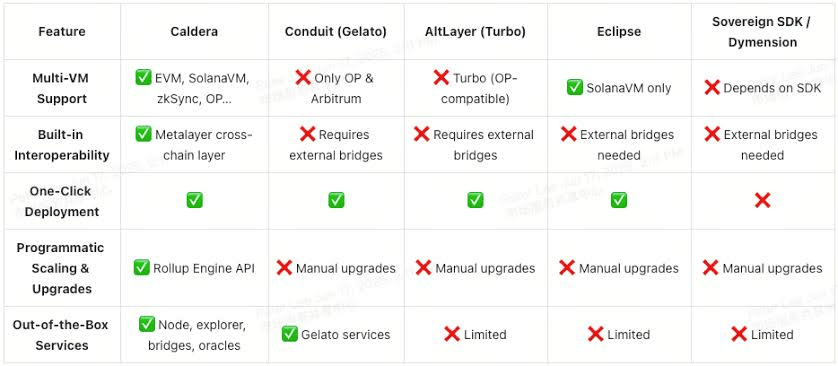Click the "Out-of-the-Box Services" row label

click(60, 335)
